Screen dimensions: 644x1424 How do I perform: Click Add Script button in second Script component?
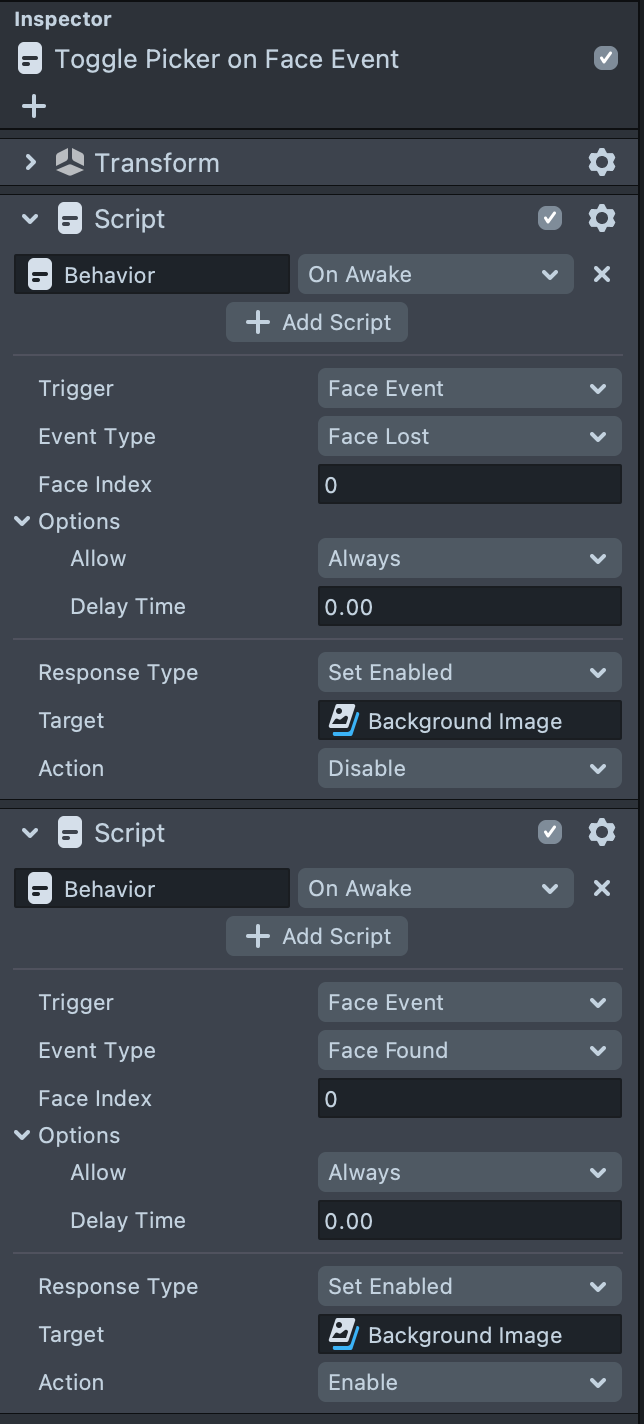(317, 936)
